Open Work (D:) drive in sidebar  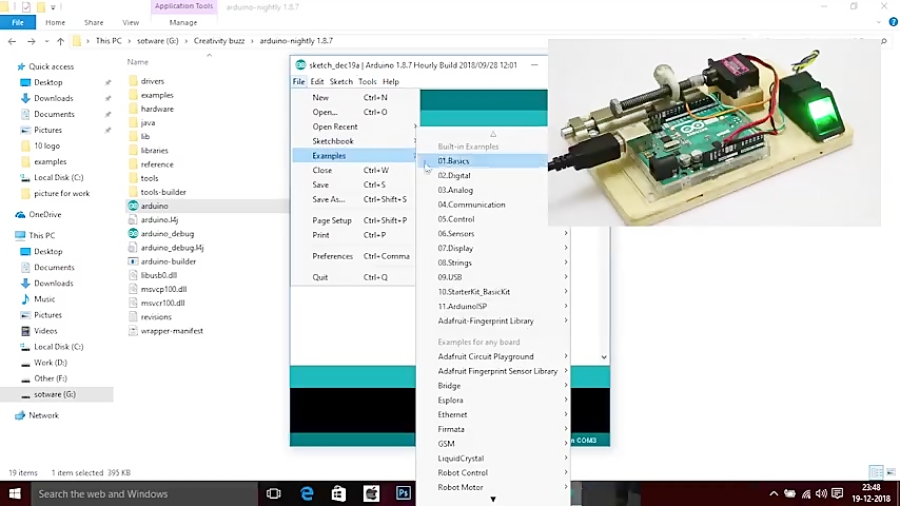(x=50, y=363)
